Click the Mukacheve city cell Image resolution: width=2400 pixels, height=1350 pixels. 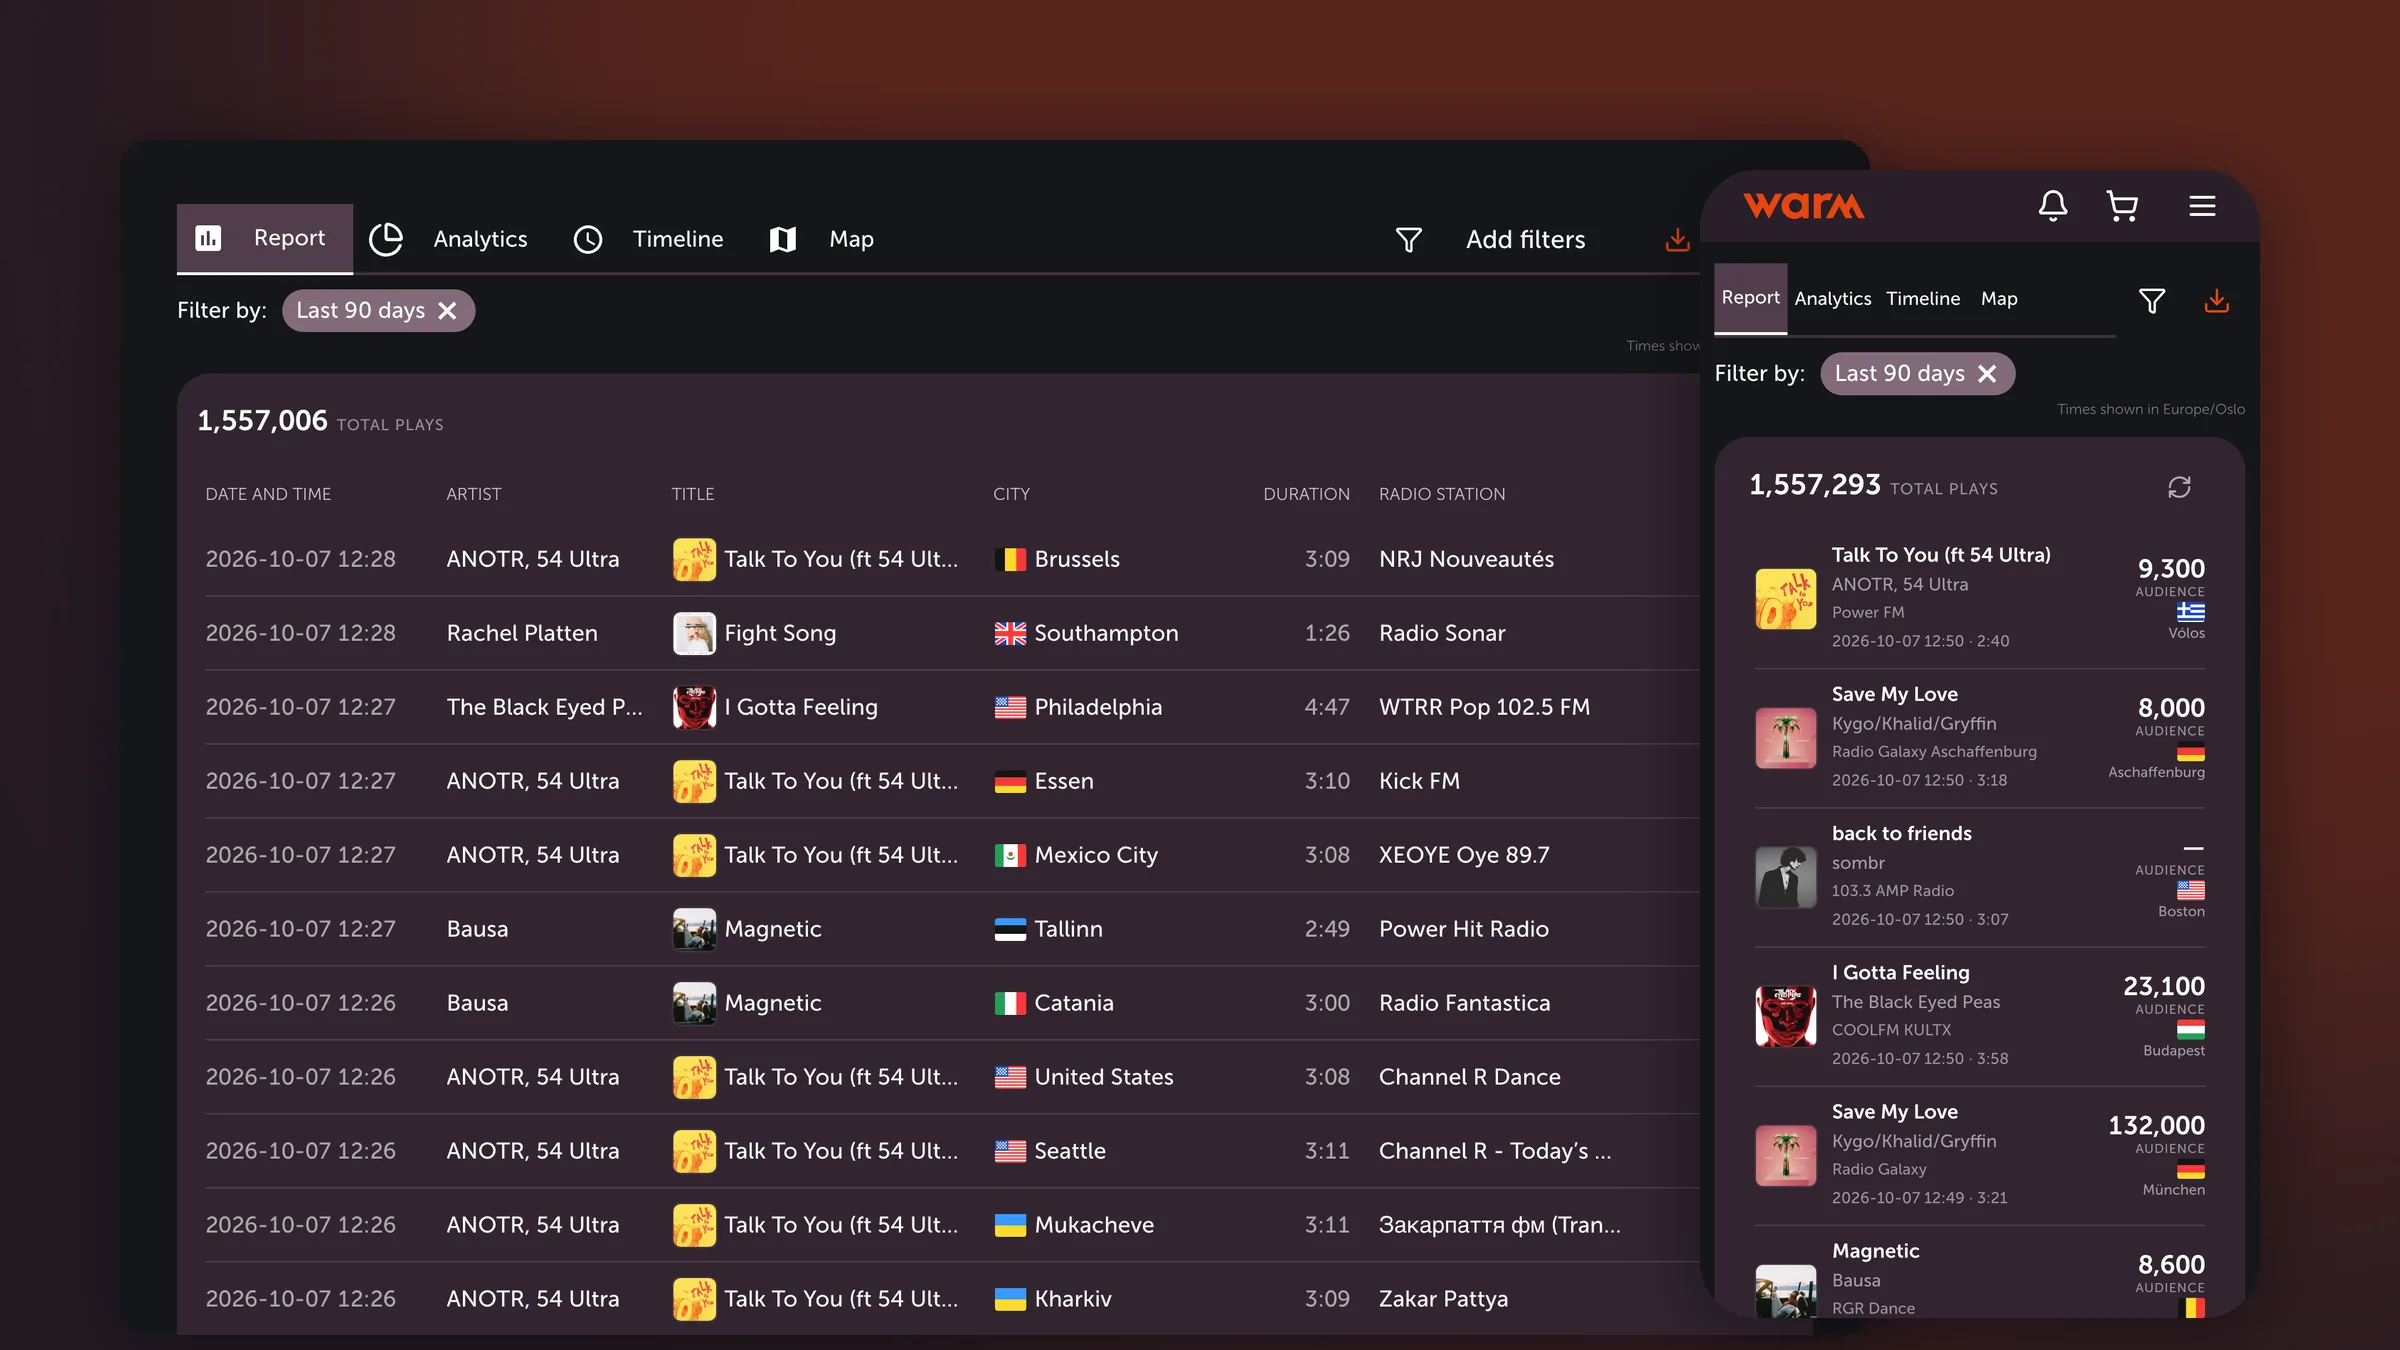(x=1074, y=1225)
